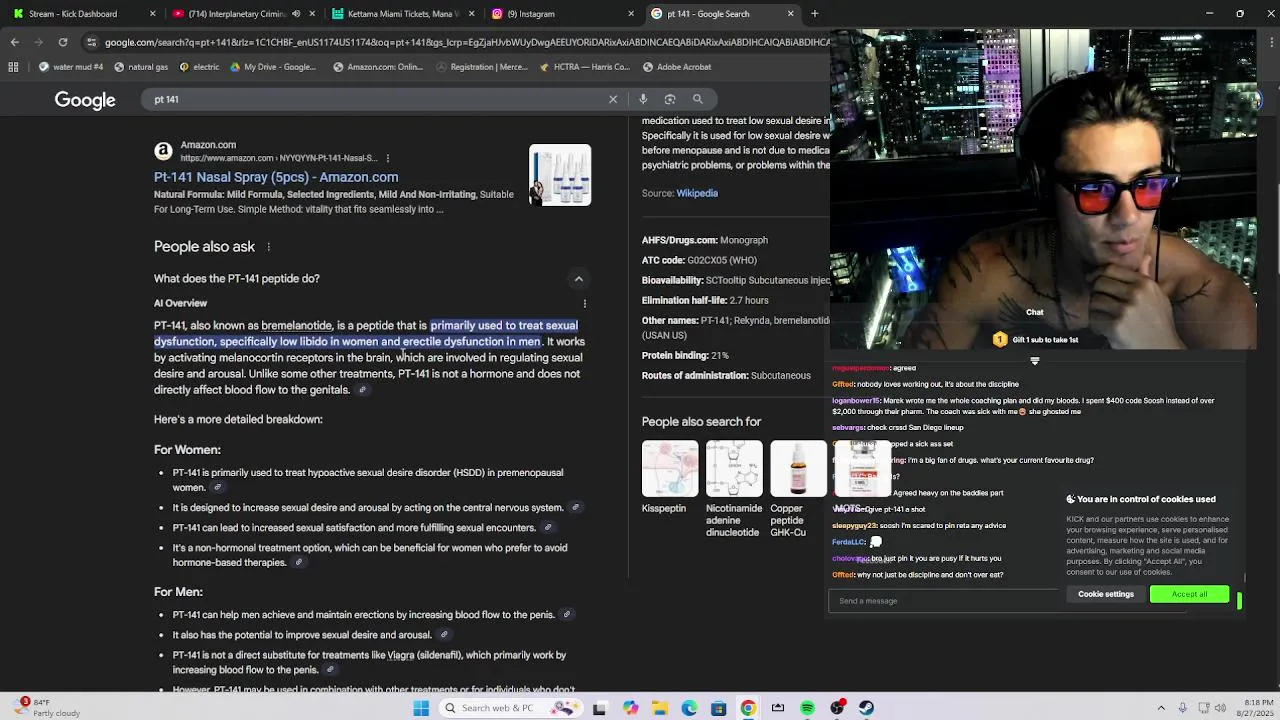Open Adobe Acrobat bookmark

677,67
